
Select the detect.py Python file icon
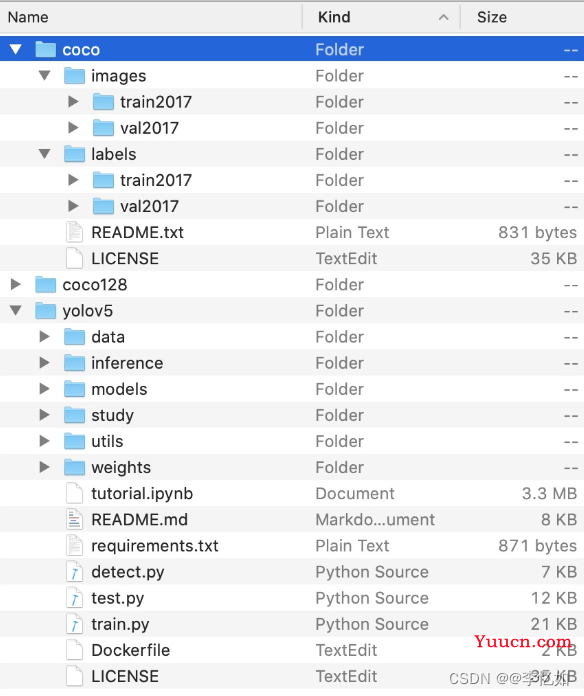74,572
